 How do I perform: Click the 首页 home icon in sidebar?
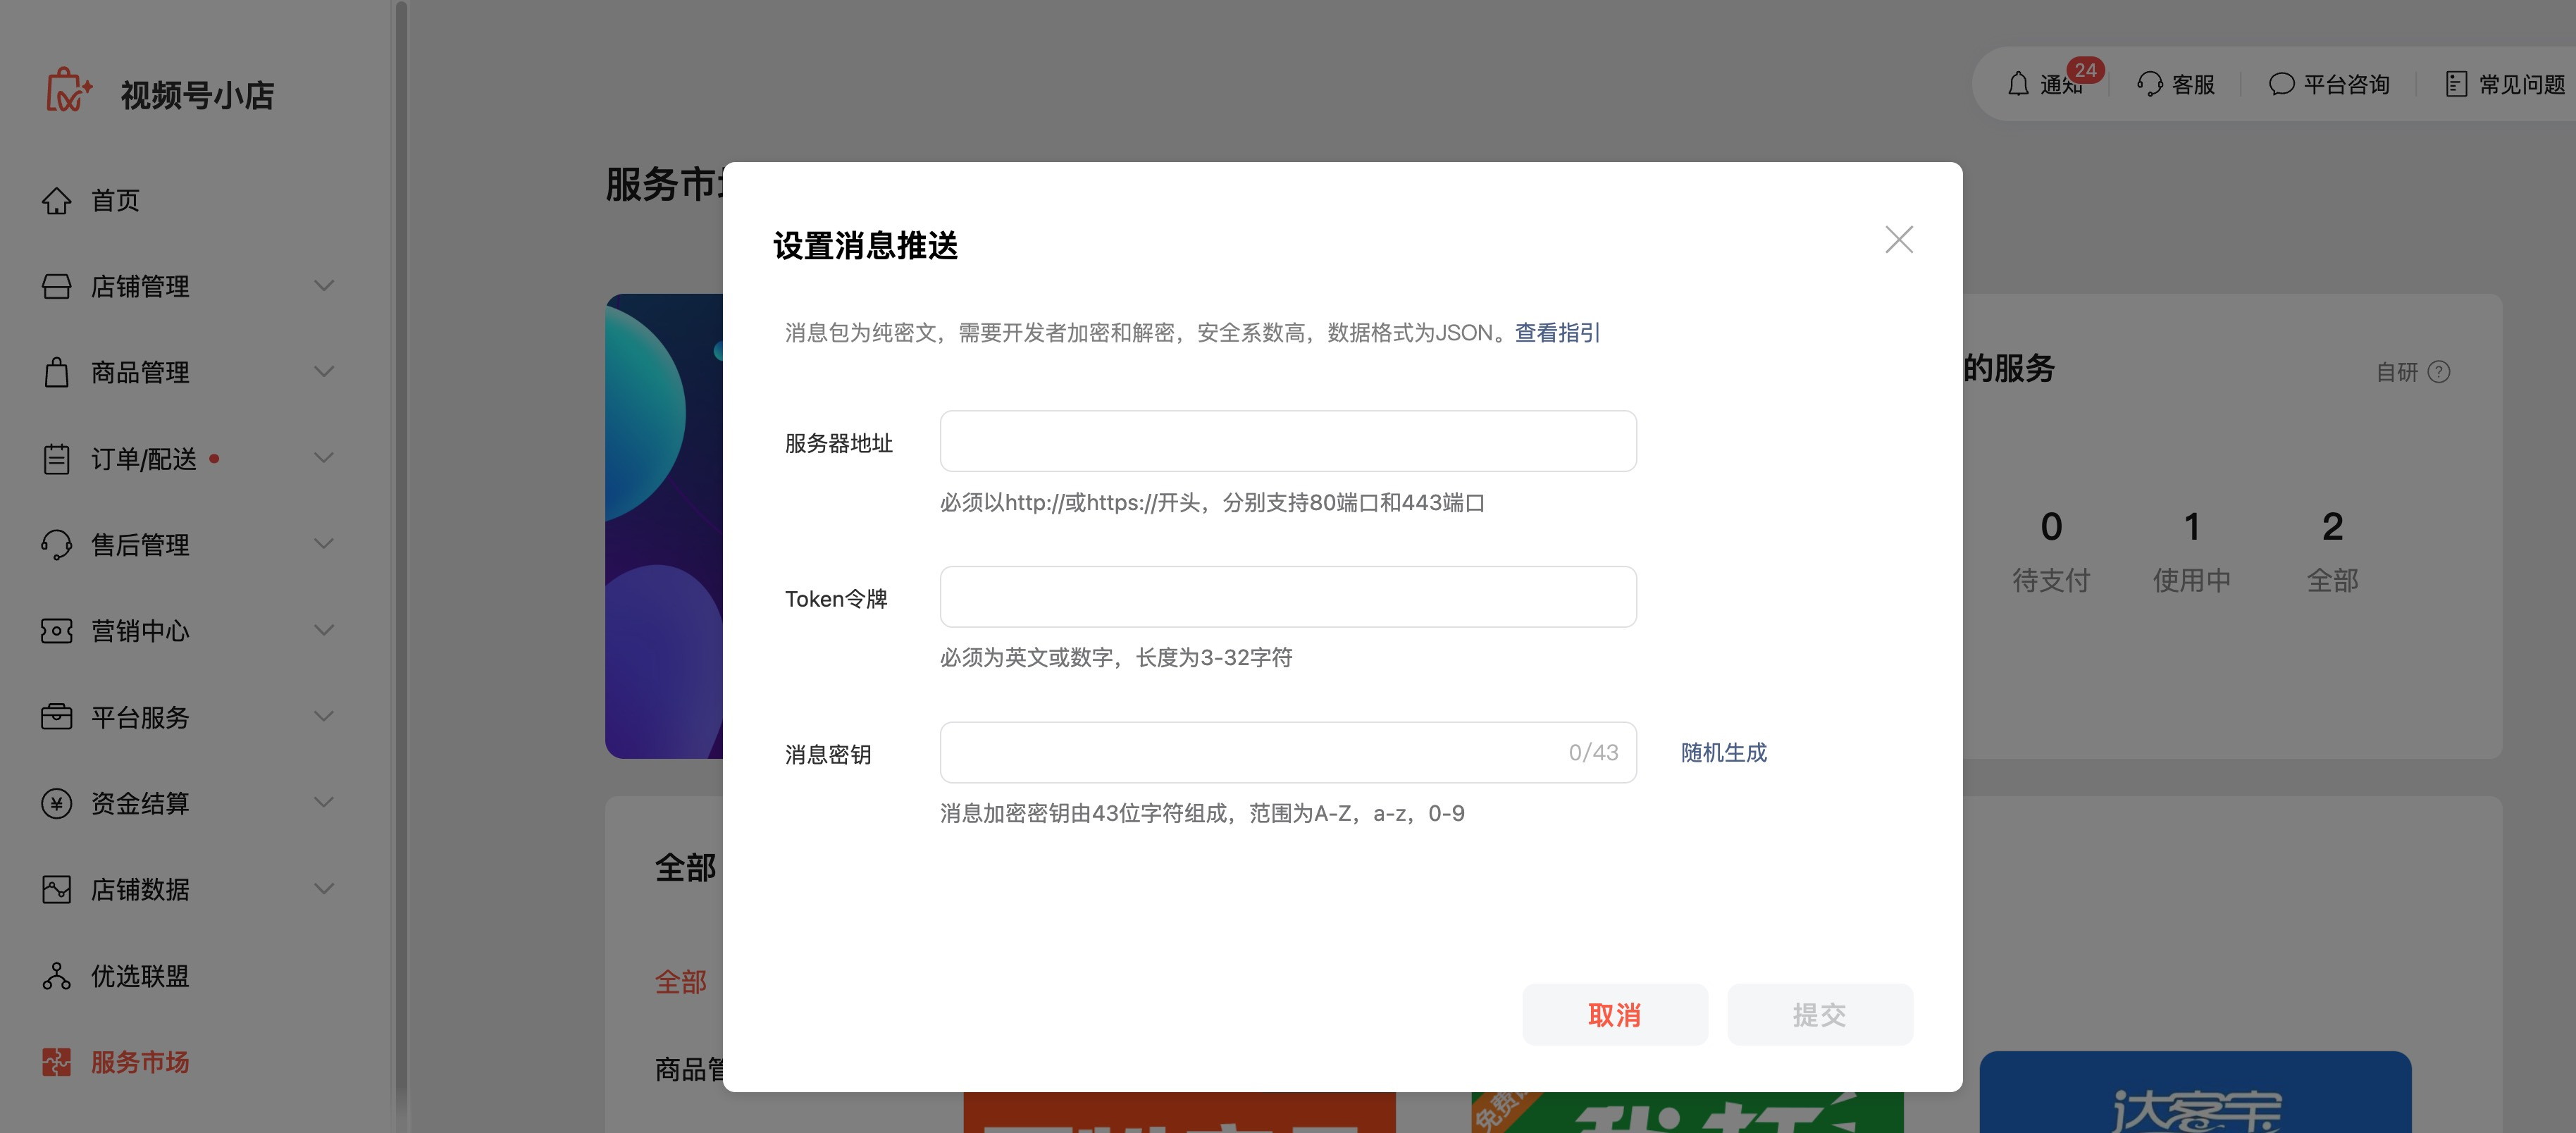56,201
